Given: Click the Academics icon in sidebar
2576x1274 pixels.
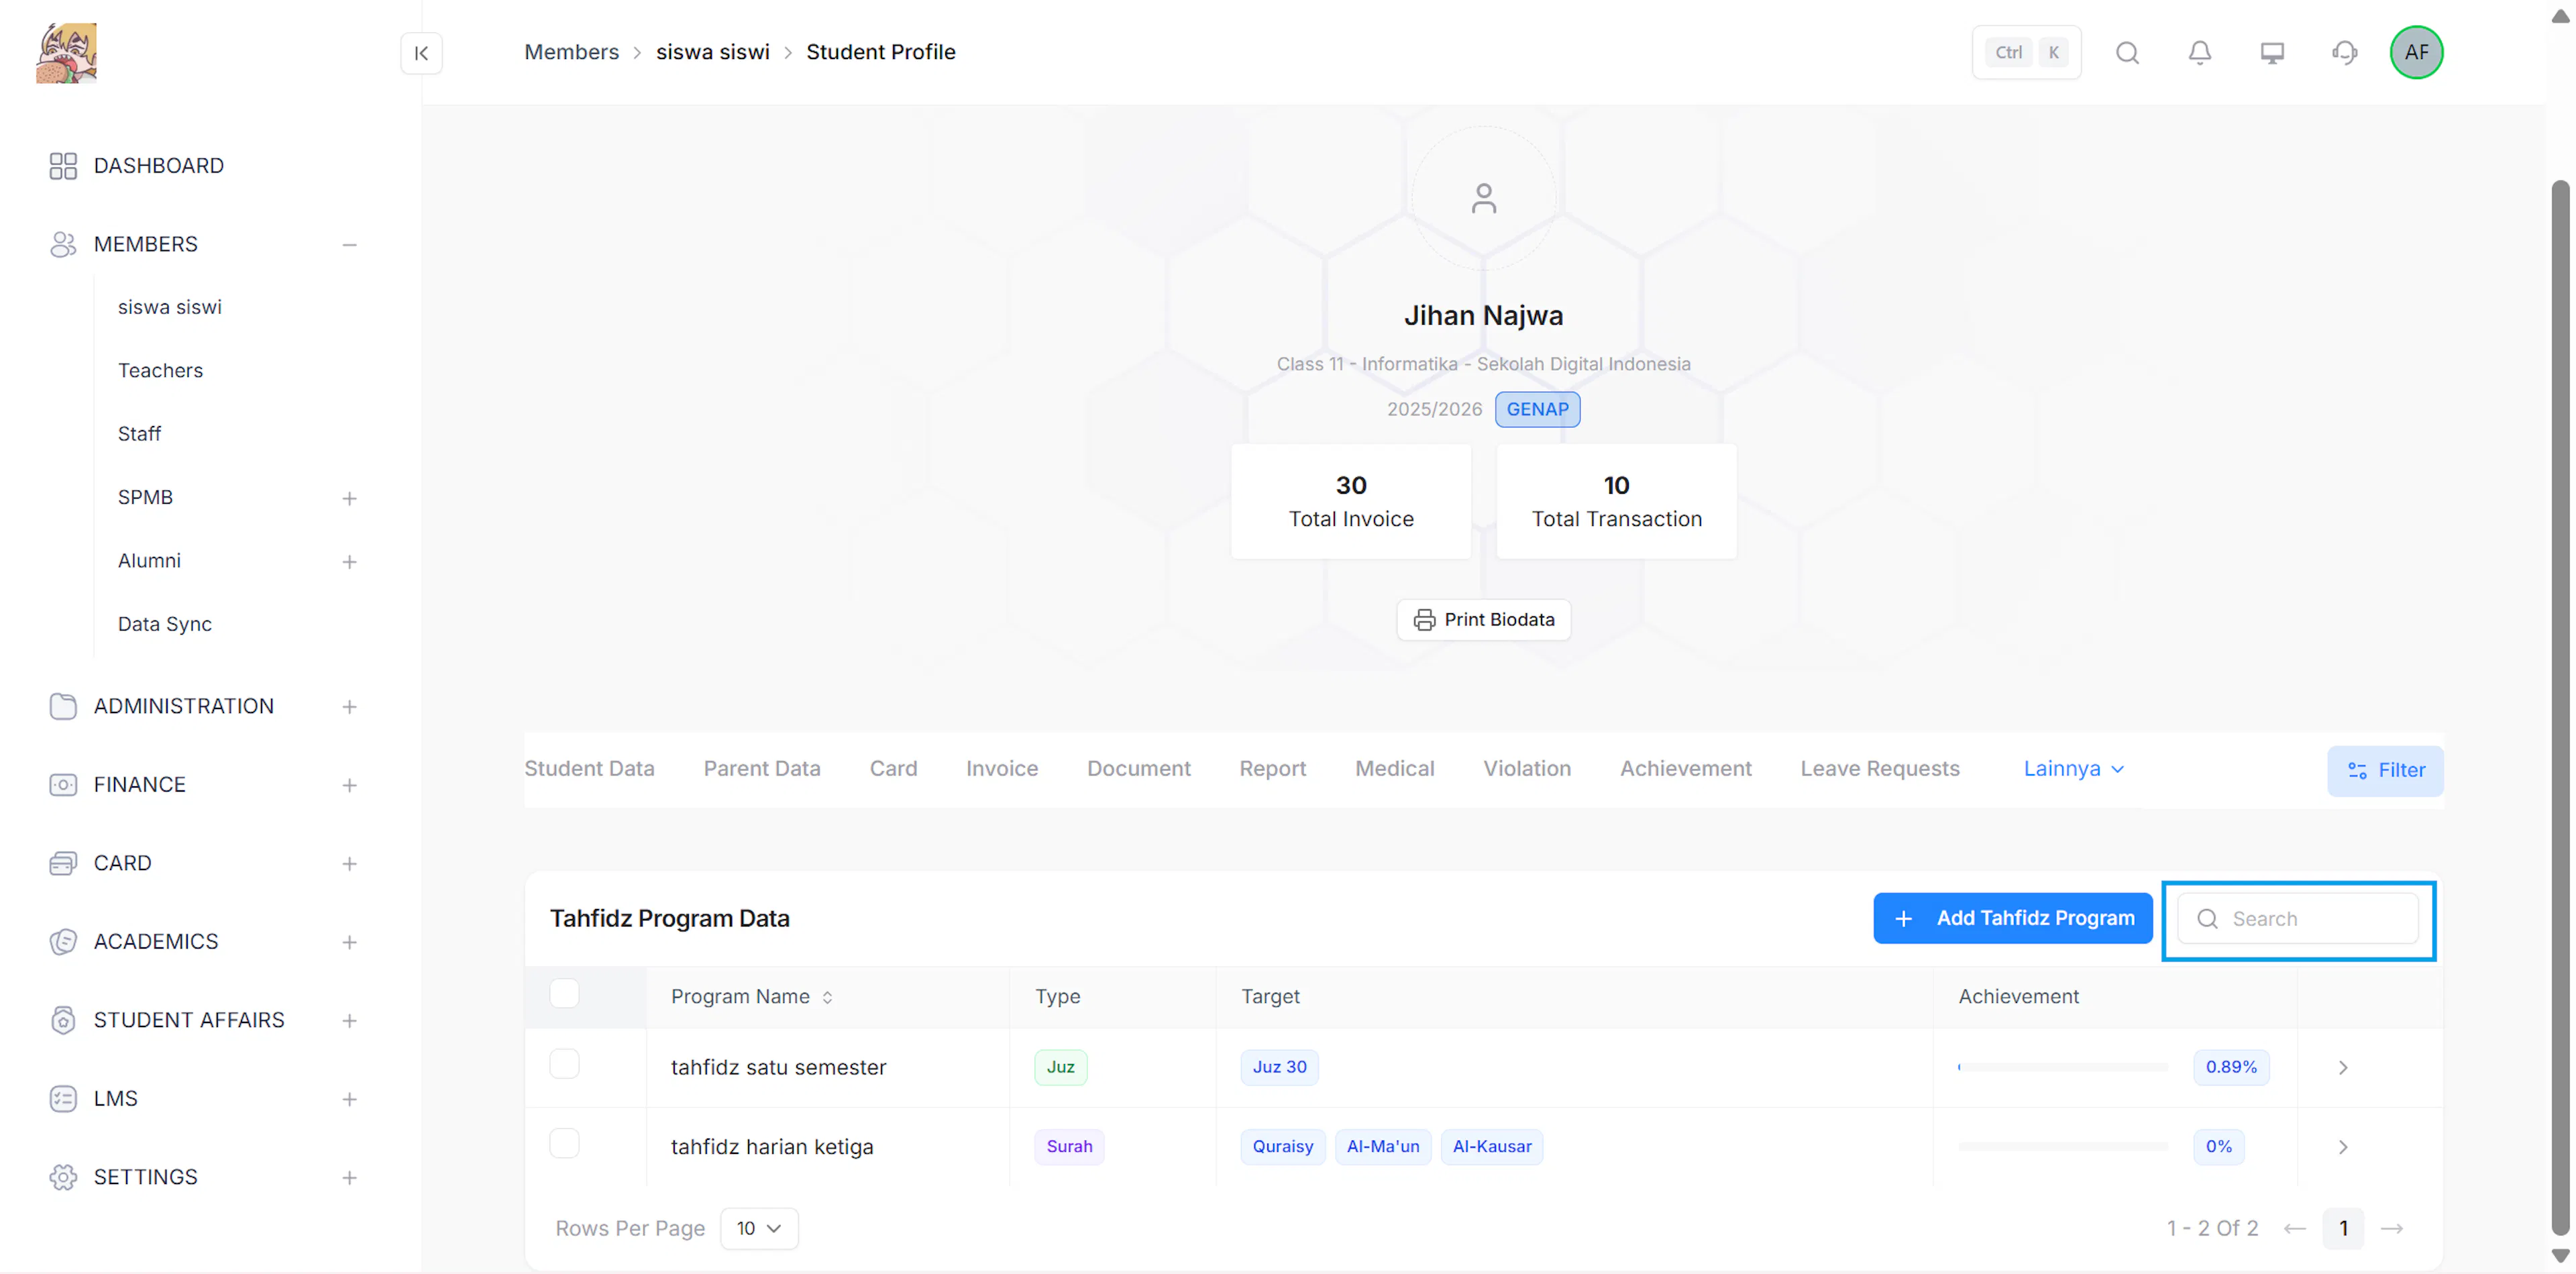Looking at the screenshot, I should pyautogui.click(x=63, y=942).
